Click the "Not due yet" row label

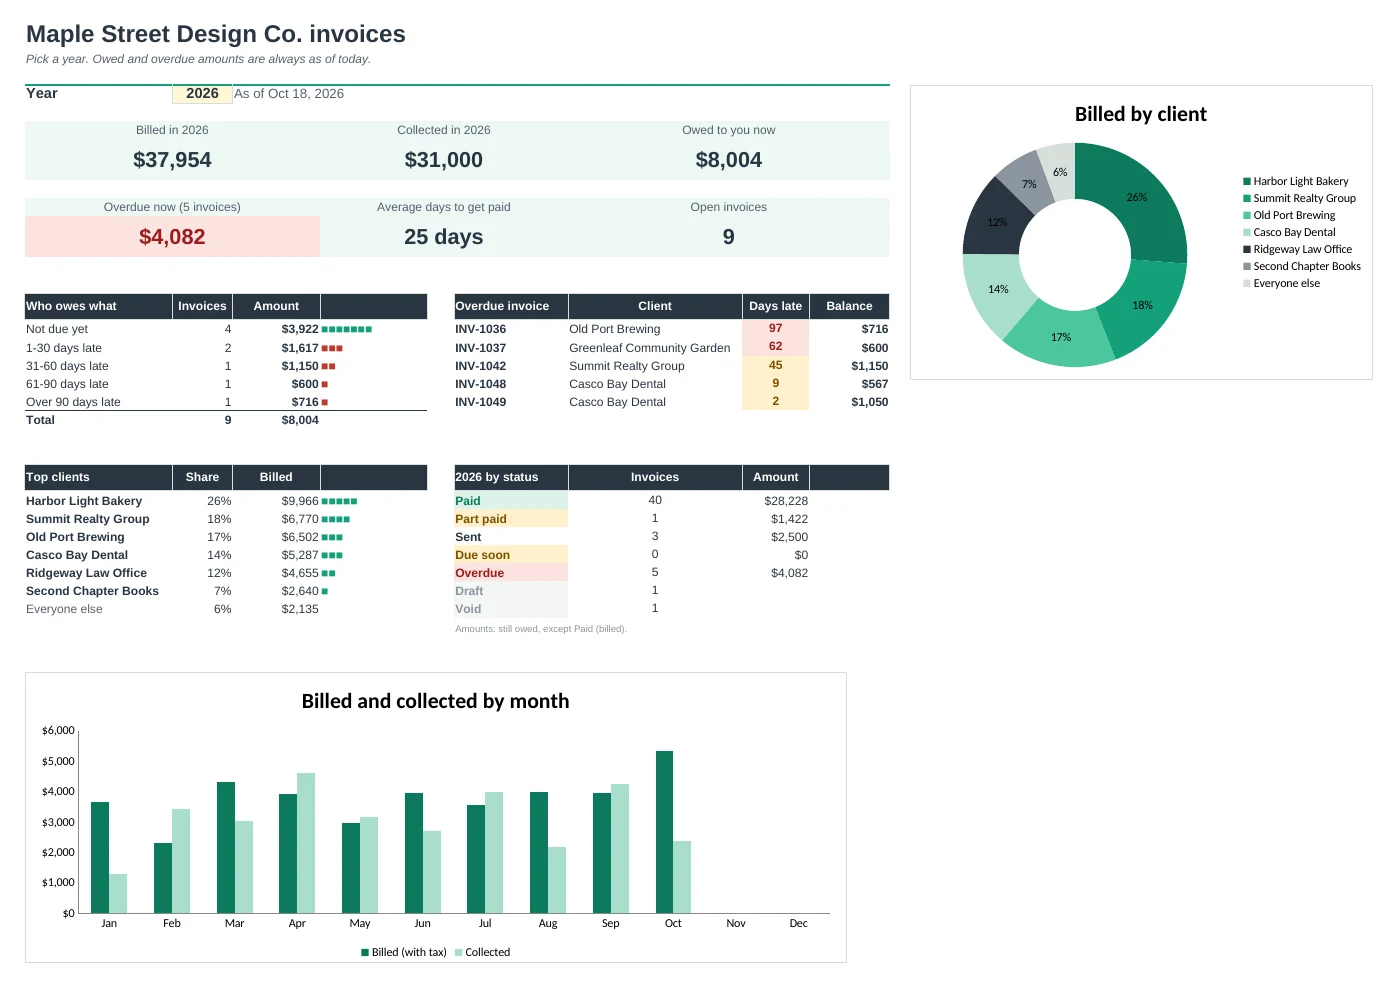tap(57, 329)
